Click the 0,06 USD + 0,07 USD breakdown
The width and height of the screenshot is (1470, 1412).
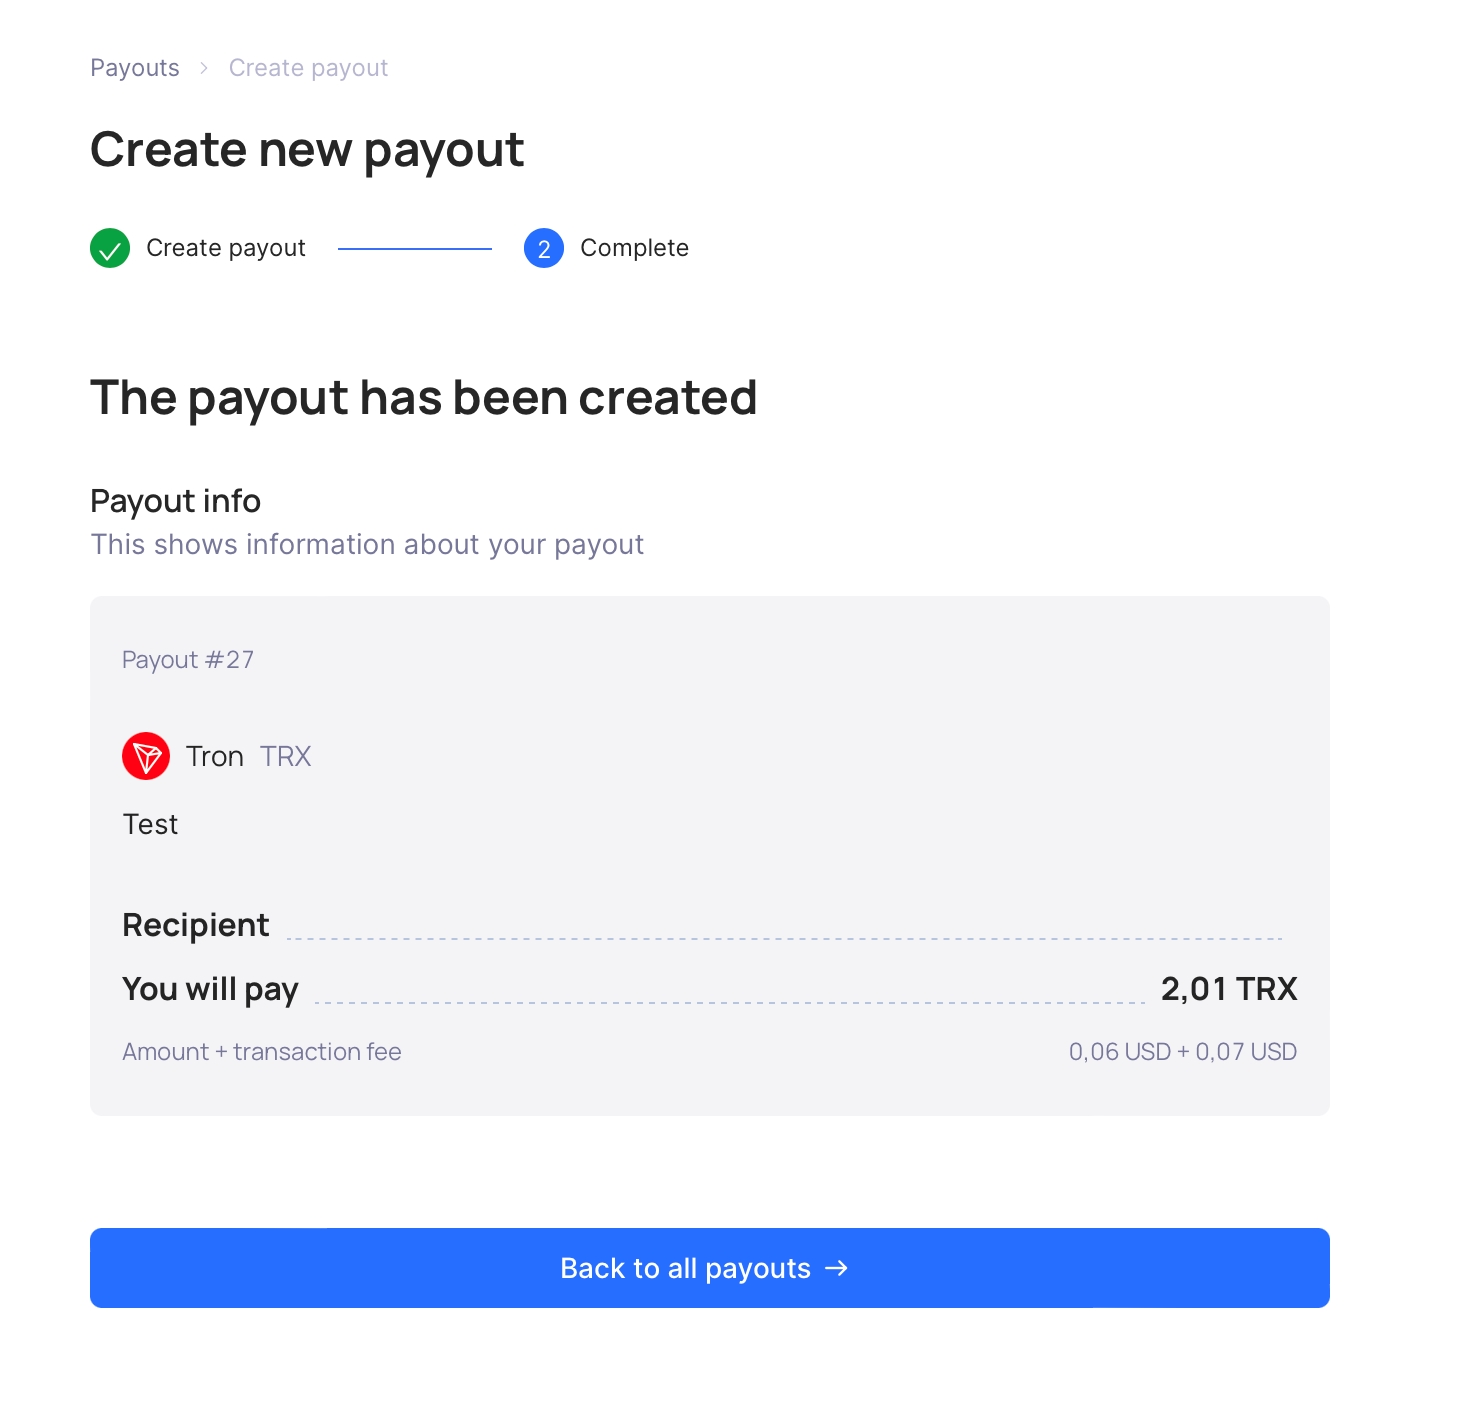(1183, 1052)
